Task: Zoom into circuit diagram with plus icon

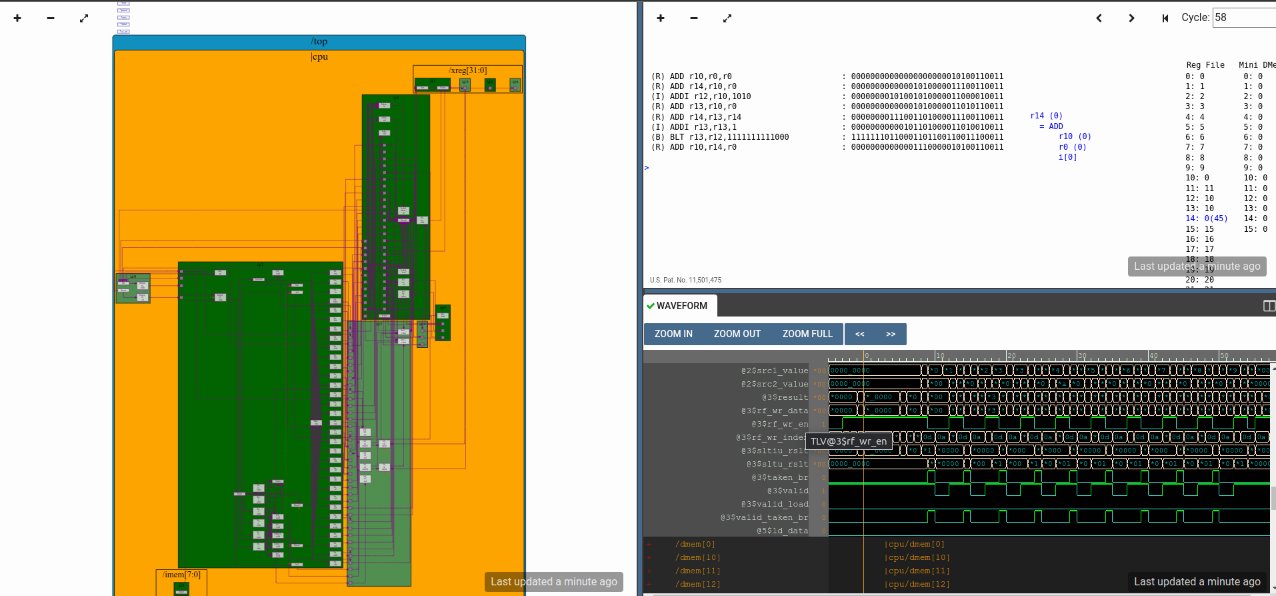Action: point(15,17)
